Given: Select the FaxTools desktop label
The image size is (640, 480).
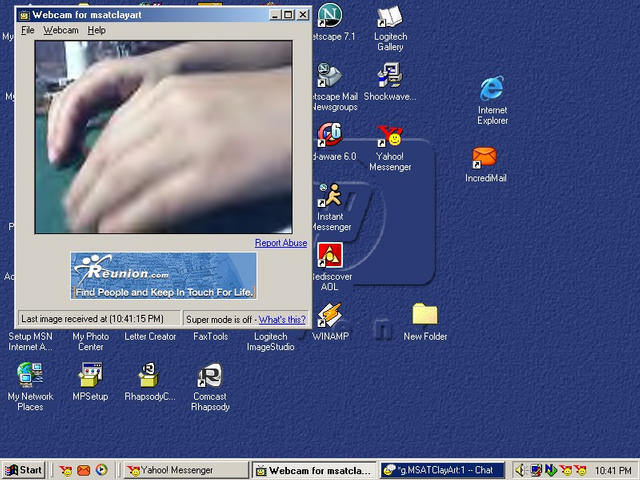Looking at the screenshot, I should pos(210,337).
